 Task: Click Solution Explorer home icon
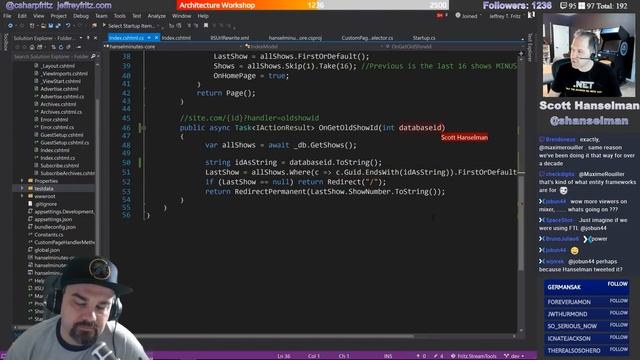point(32,47)
